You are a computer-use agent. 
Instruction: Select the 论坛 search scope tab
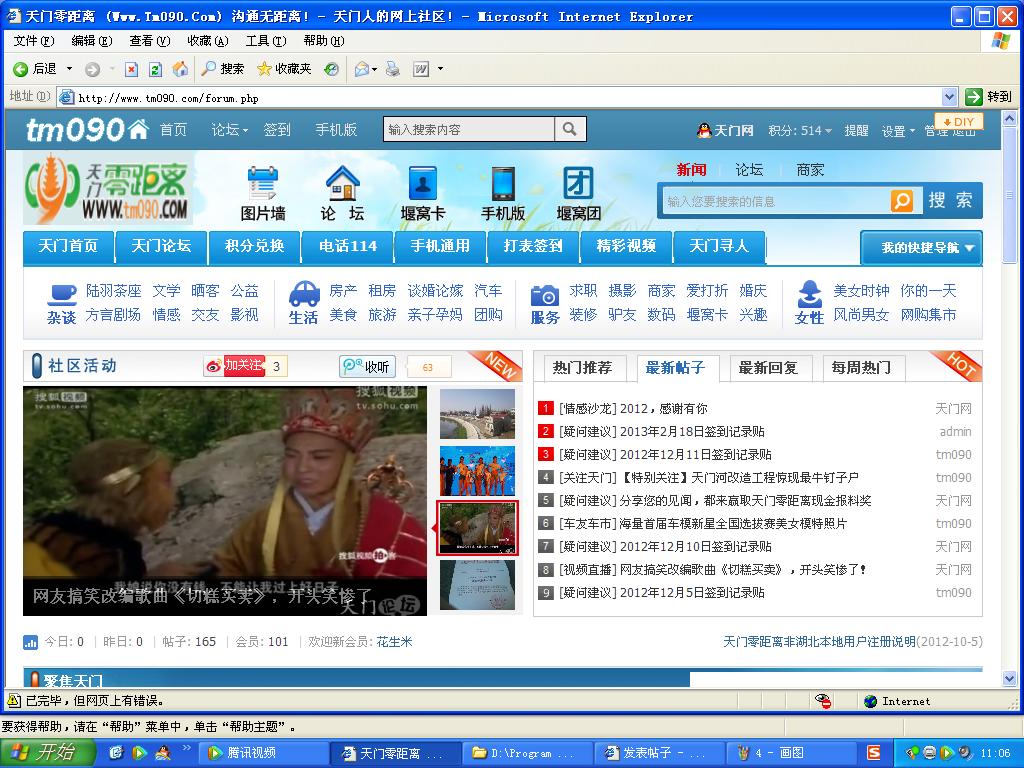click(749, 170)
